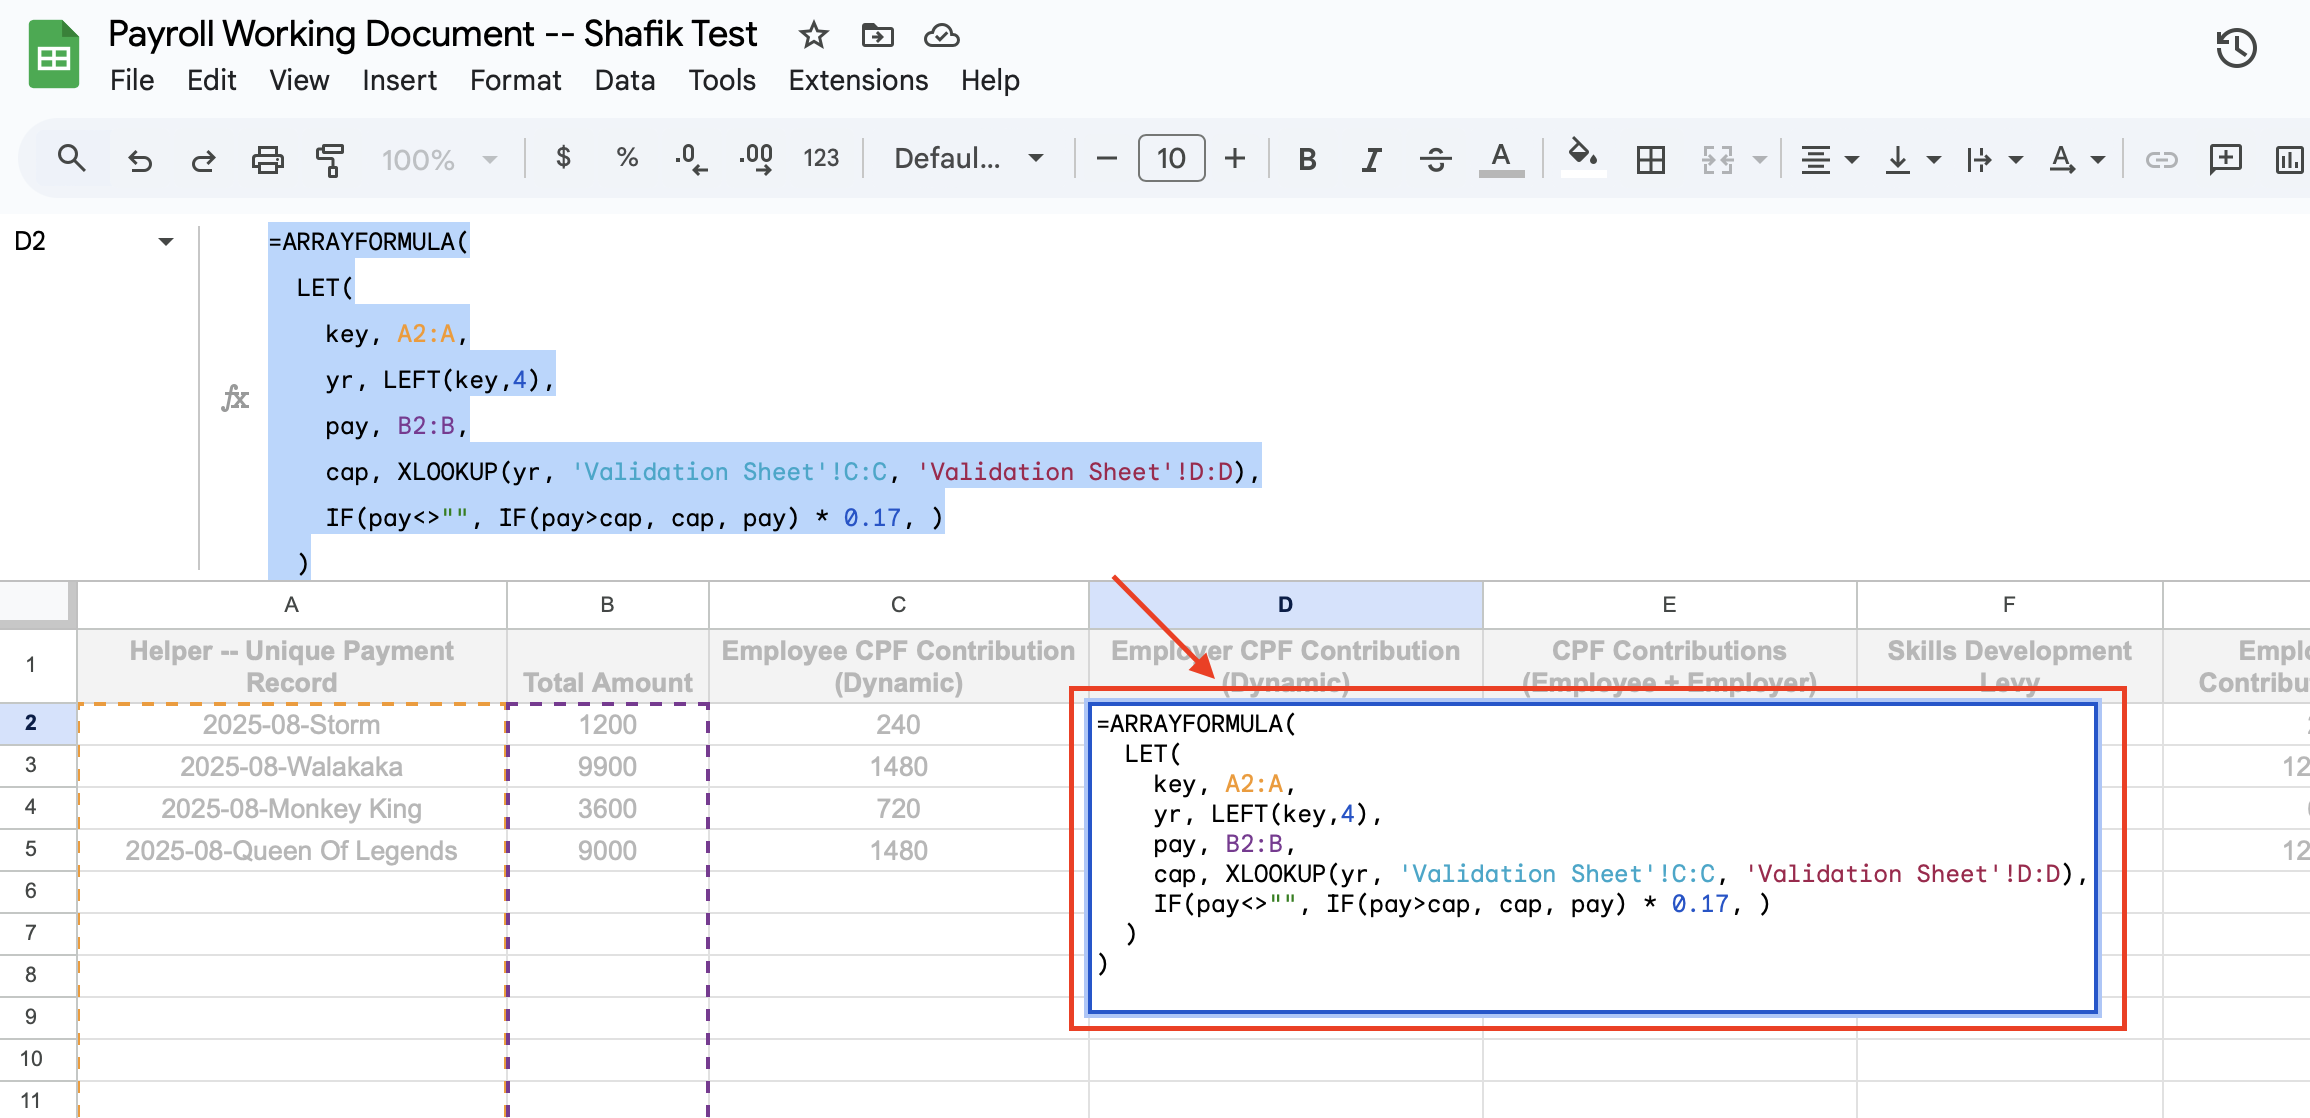
Task: Click the select-all corner box
Action: click(x=38, y=604)
